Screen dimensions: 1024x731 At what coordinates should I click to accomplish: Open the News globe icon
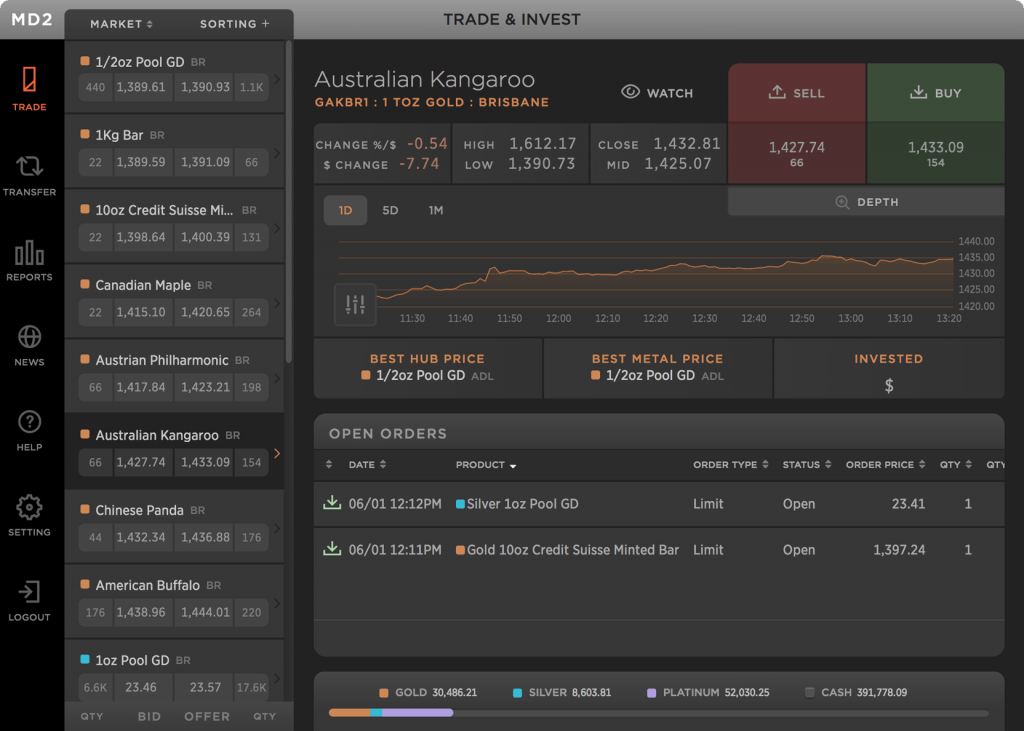pos(29,337)
